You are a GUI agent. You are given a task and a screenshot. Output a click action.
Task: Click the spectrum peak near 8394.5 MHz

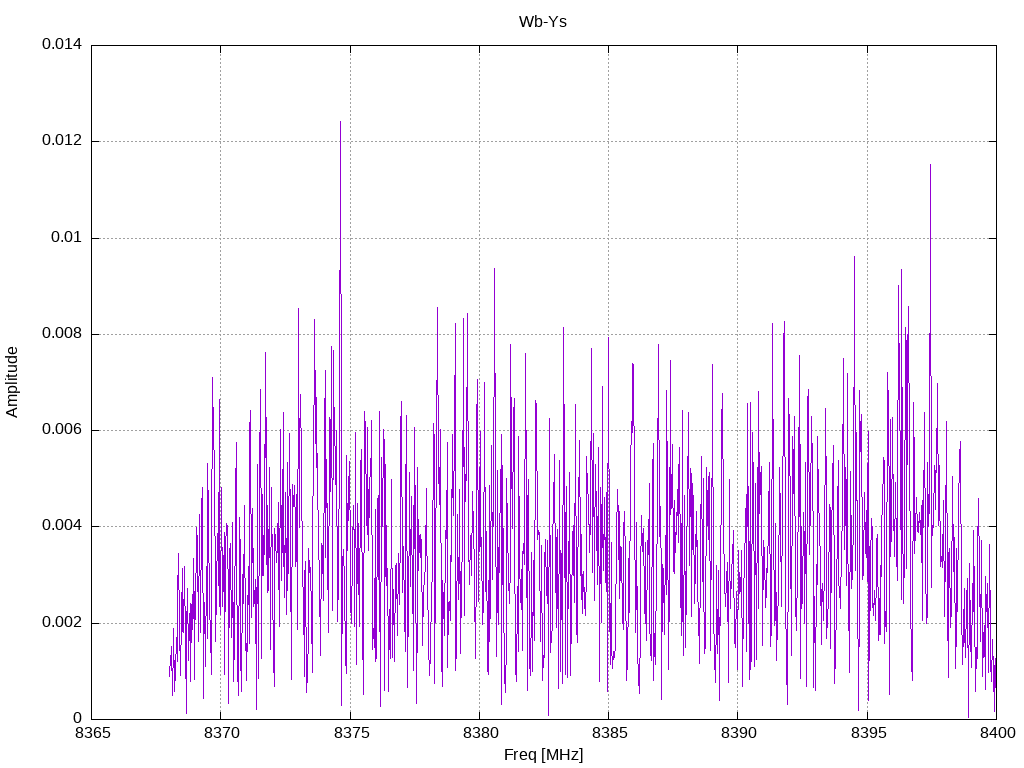coord(854,257)
